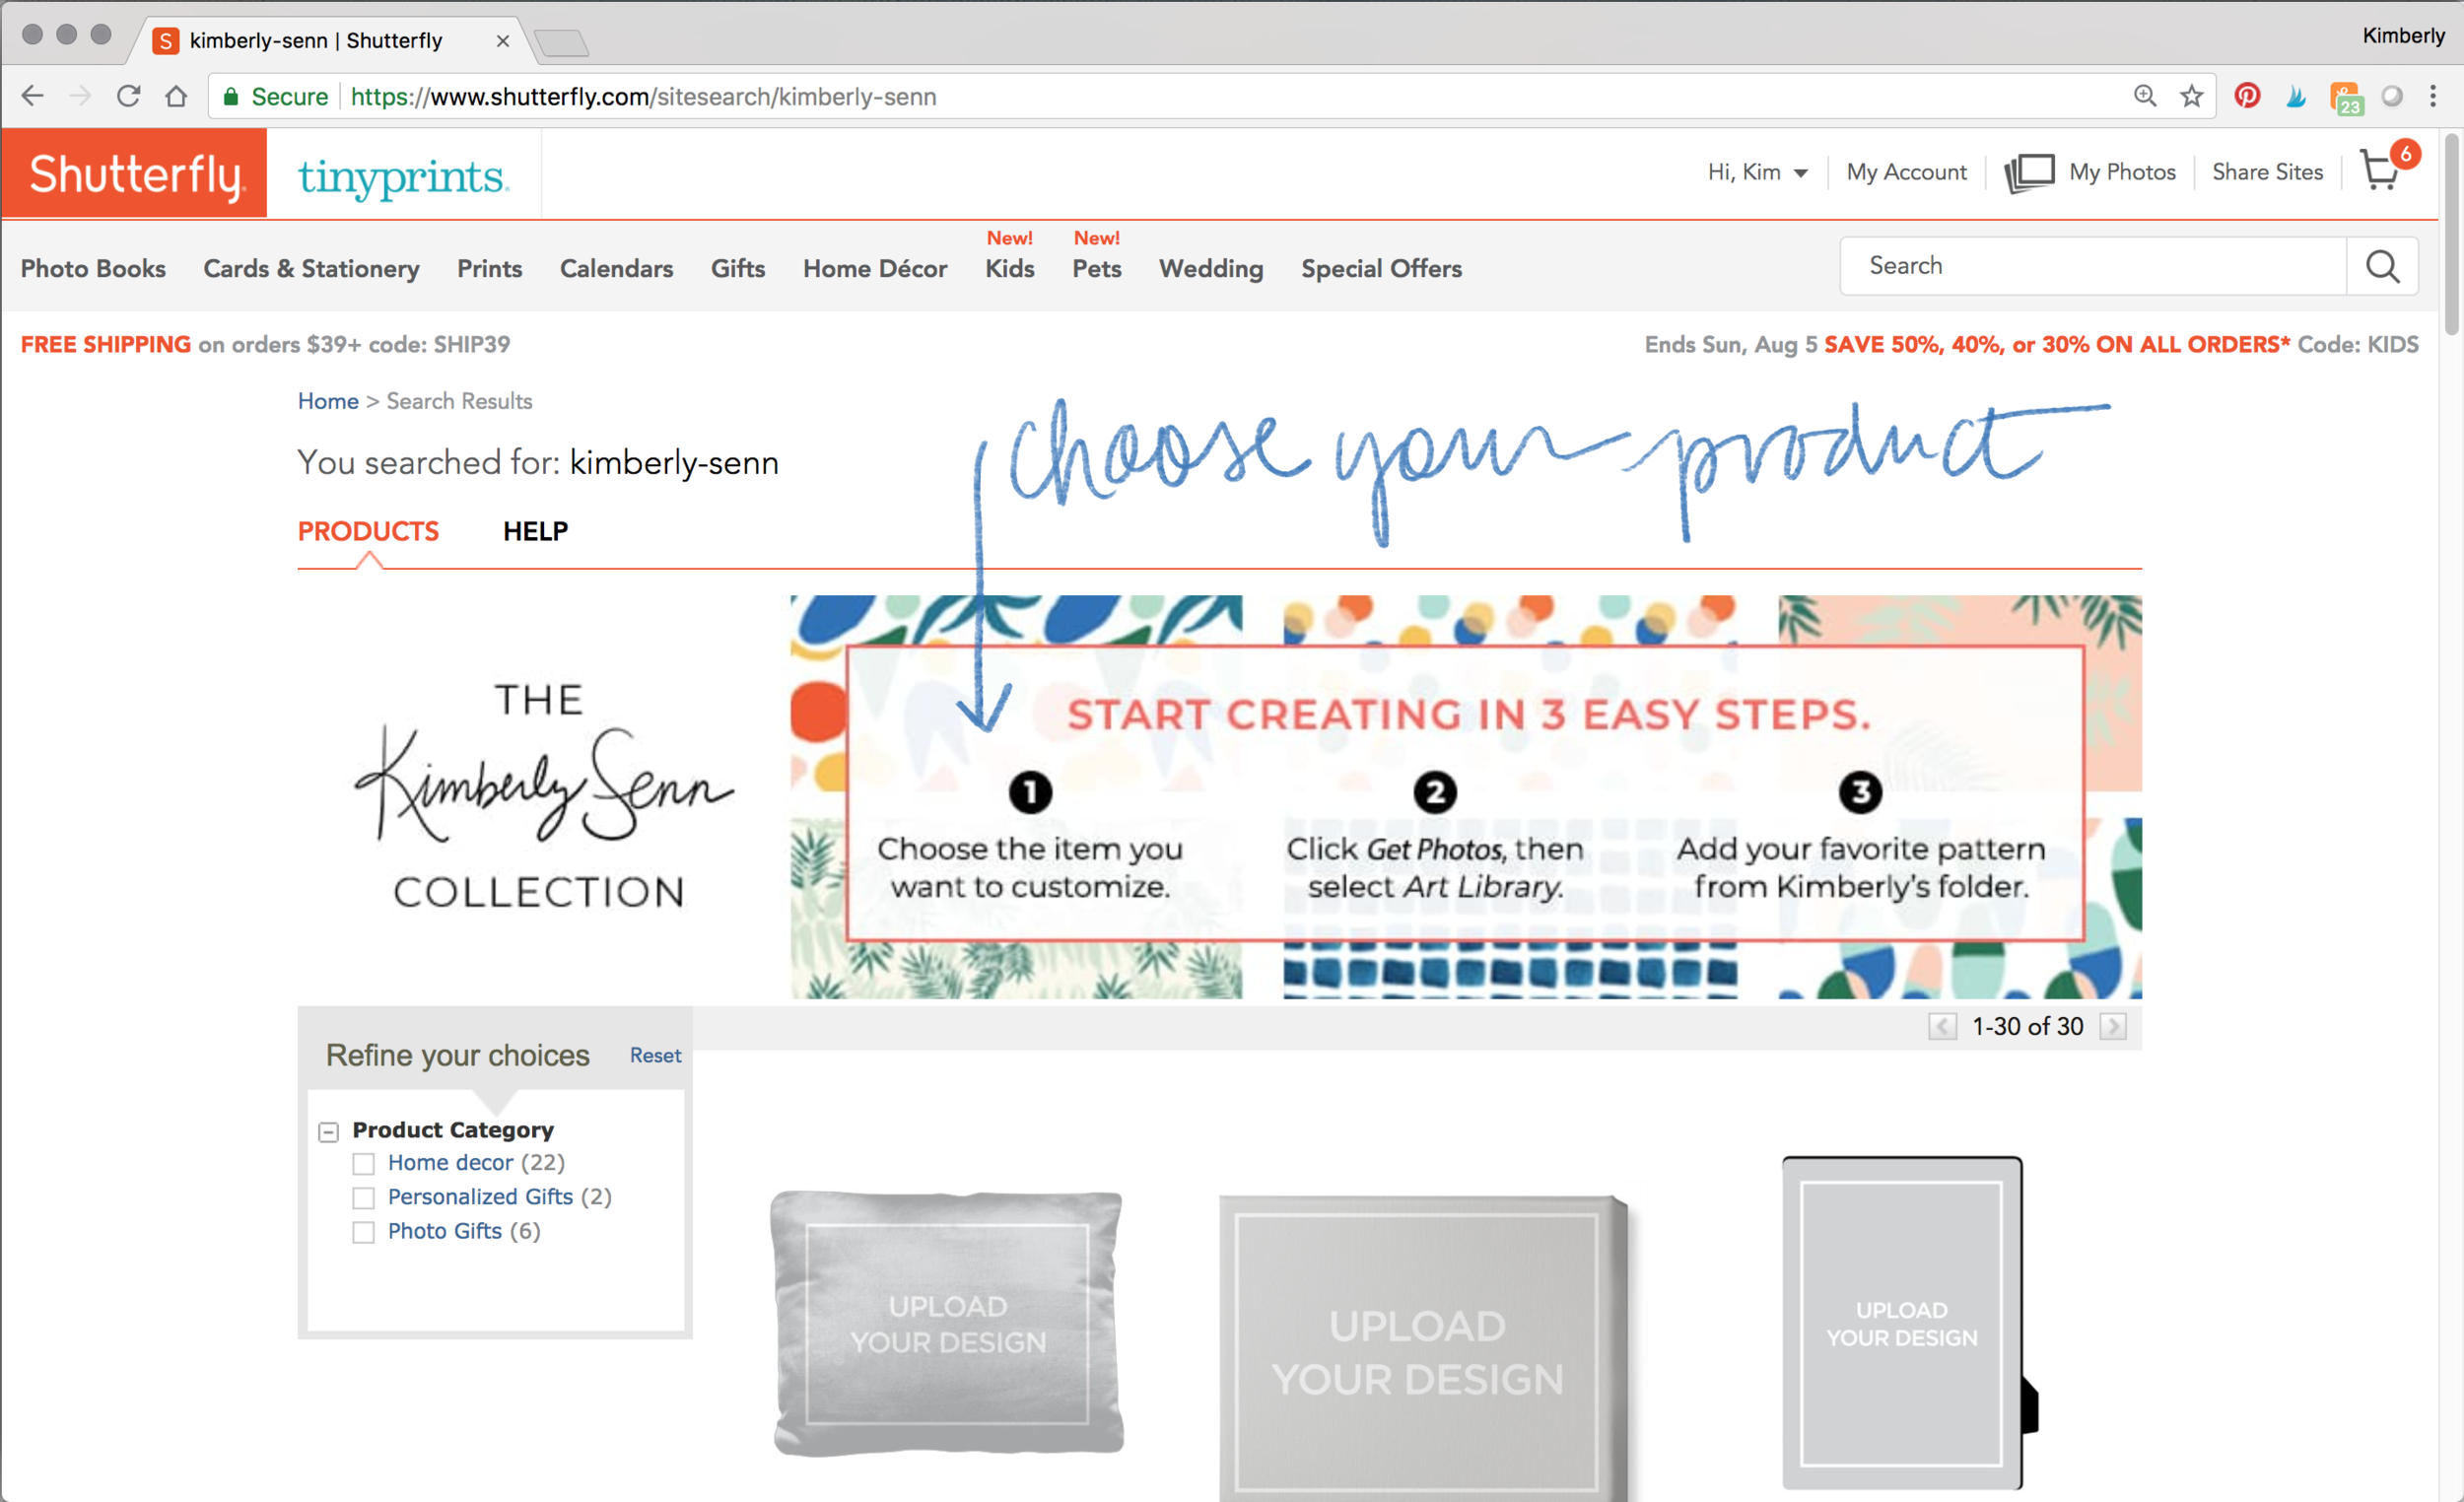The image size is (2464, 1502).
Task: Go to My Account
Action: coord(1906,172)
